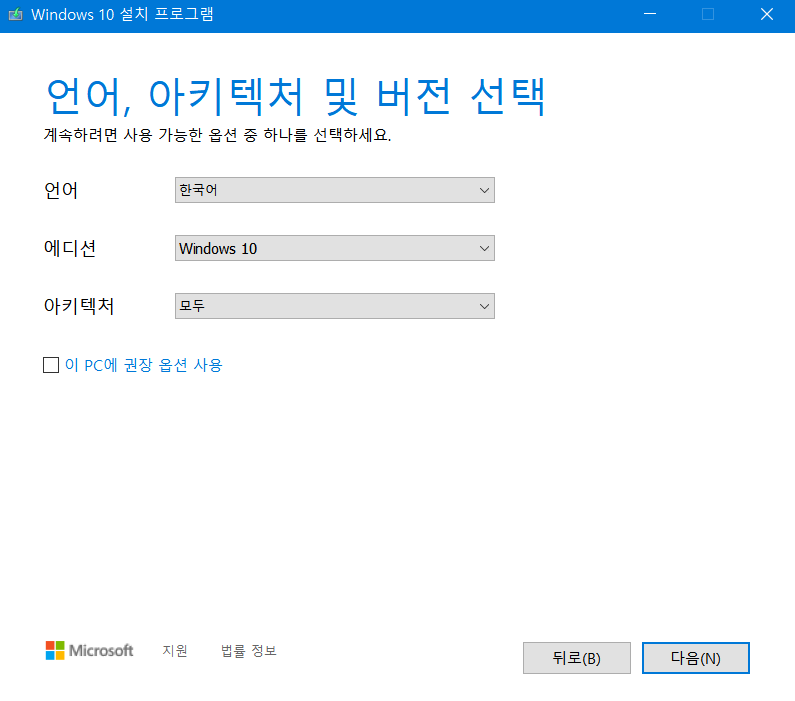Click the '언어, 아키텍처 및 버전 선택' heading
Viewport: 795px width, 701px height.
click(x=296, y=96)
